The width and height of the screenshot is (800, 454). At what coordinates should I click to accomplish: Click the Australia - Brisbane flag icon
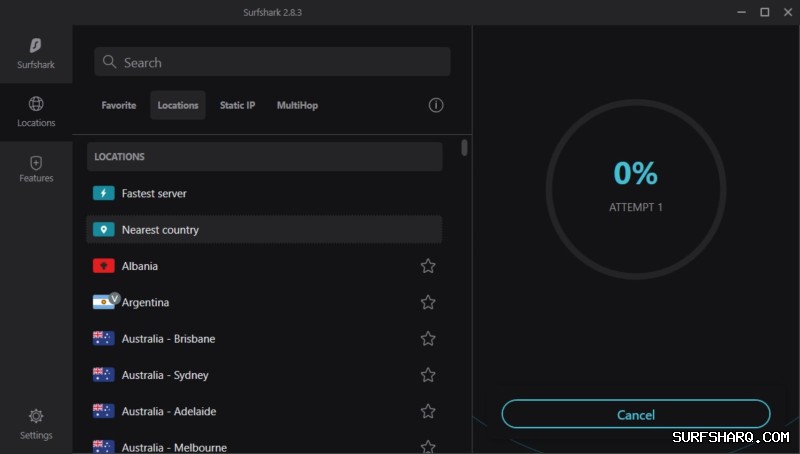(104, 338)
